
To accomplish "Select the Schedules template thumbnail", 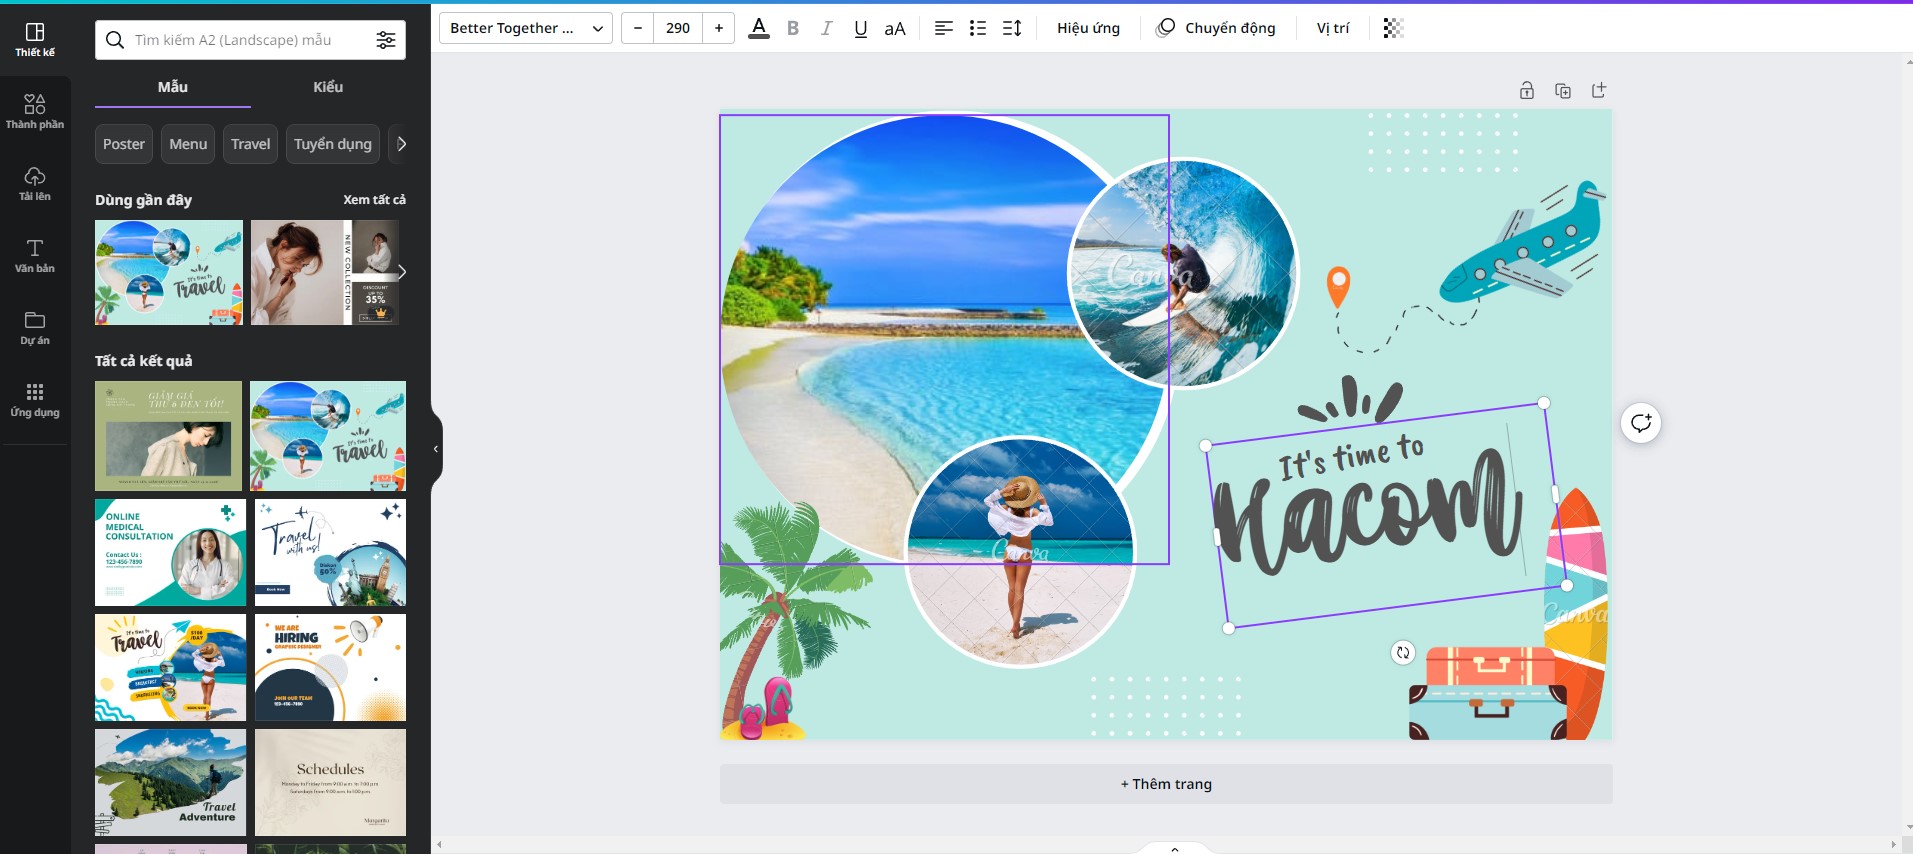I will coord(330,782).
